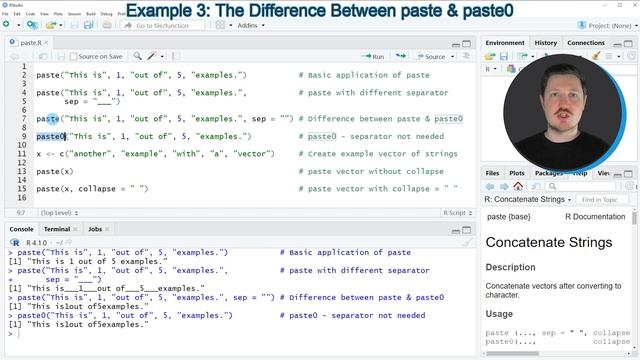Click the New File plus icon
This screenshot has width=640, height=360.
6,25
